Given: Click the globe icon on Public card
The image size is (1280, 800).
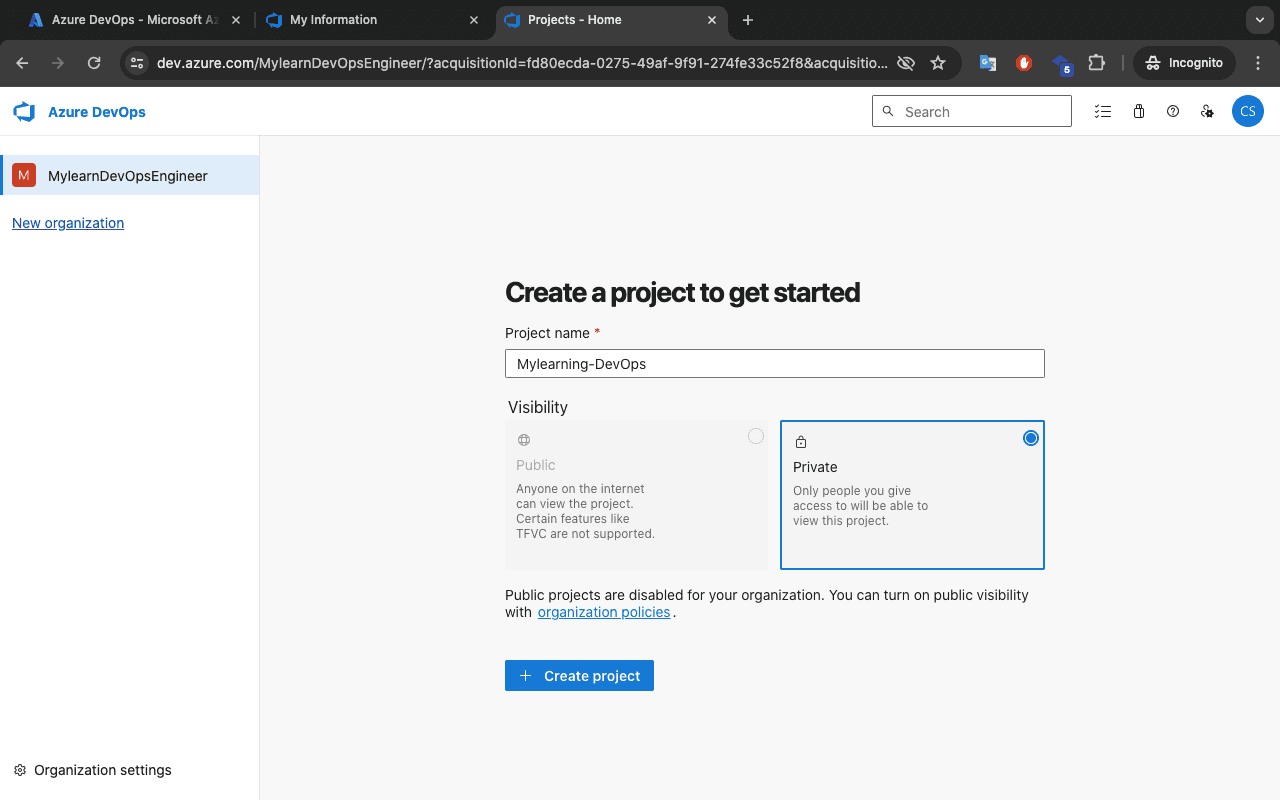Looking at the screenshot, I should tap(524, 440).
